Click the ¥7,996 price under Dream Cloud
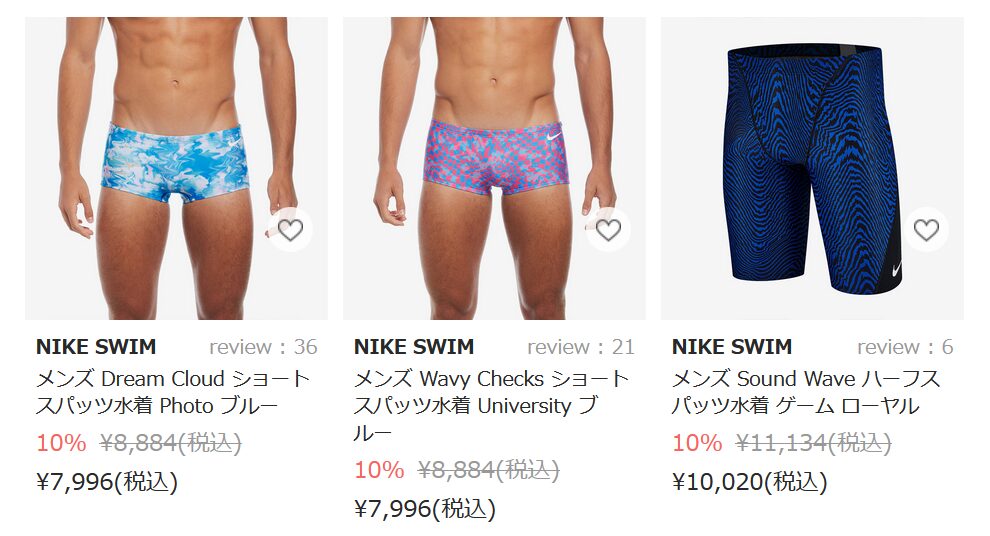Image resolution: width=990 pixels, height=536 pixels. point(107,482)
